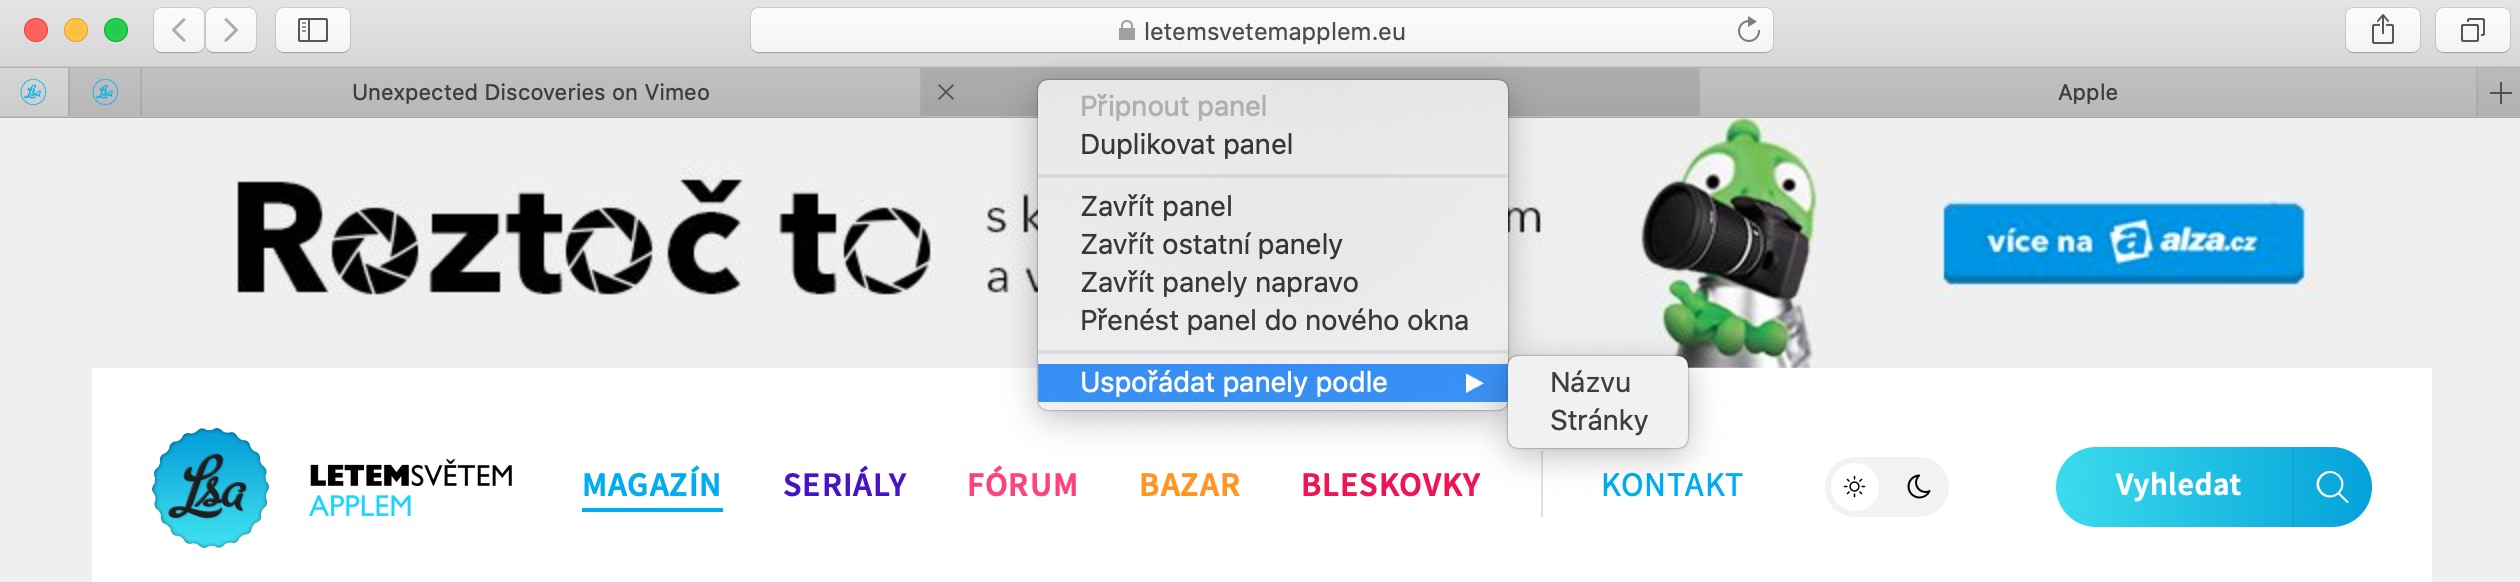Click the magnifier icon next to Vyhledat
This screenshot has height=582, width=2520.
point(2331,487)
